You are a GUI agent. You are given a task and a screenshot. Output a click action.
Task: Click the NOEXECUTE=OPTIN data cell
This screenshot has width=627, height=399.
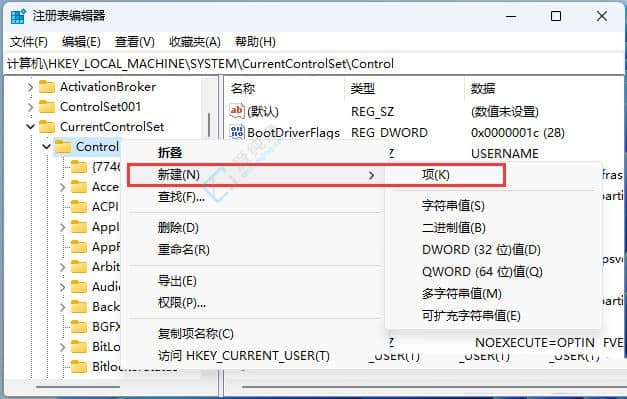(x=535, y=343)
